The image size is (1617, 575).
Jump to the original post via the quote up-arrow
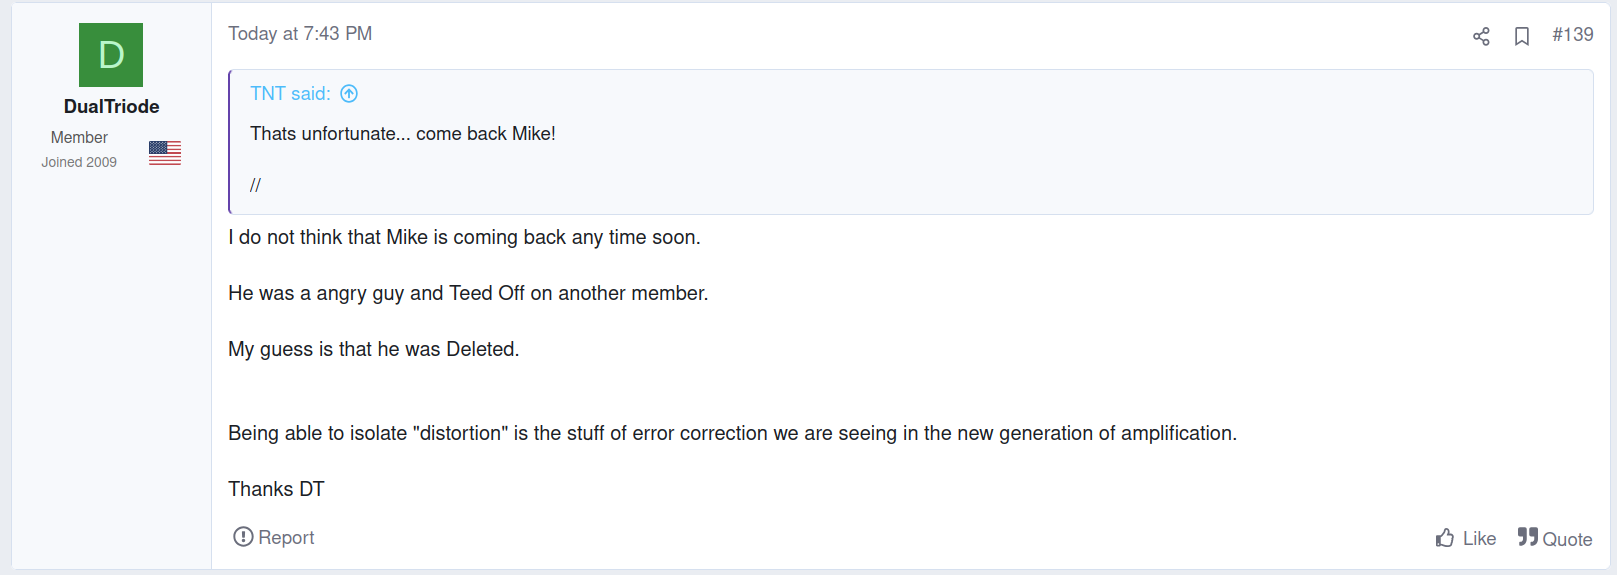[x=349, y=94]
